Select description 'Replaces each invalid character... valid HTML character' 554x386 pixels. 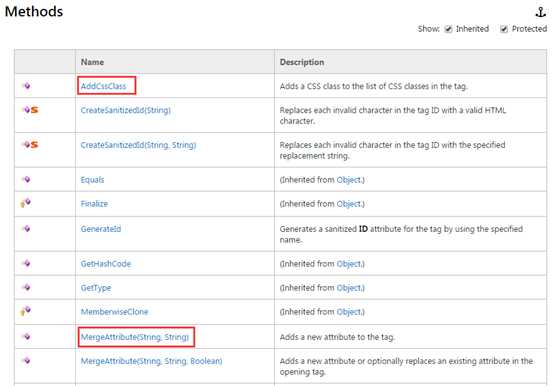click(x=393, y=115)
